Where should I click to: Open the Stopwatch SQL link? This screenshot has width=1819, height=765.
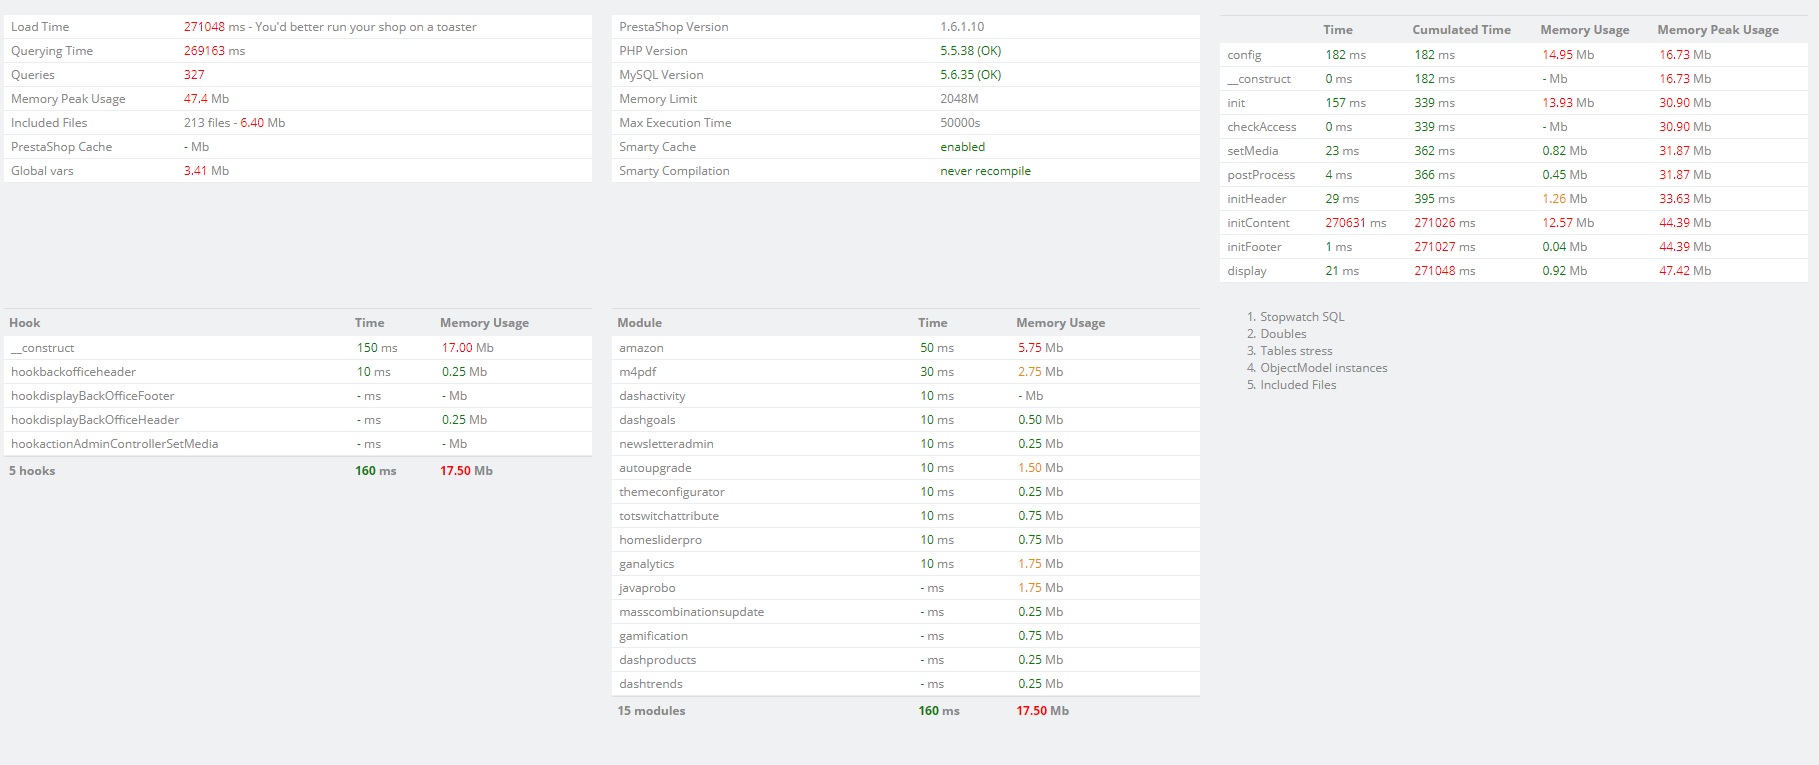pyautogui.click(x=1302, y=317)
